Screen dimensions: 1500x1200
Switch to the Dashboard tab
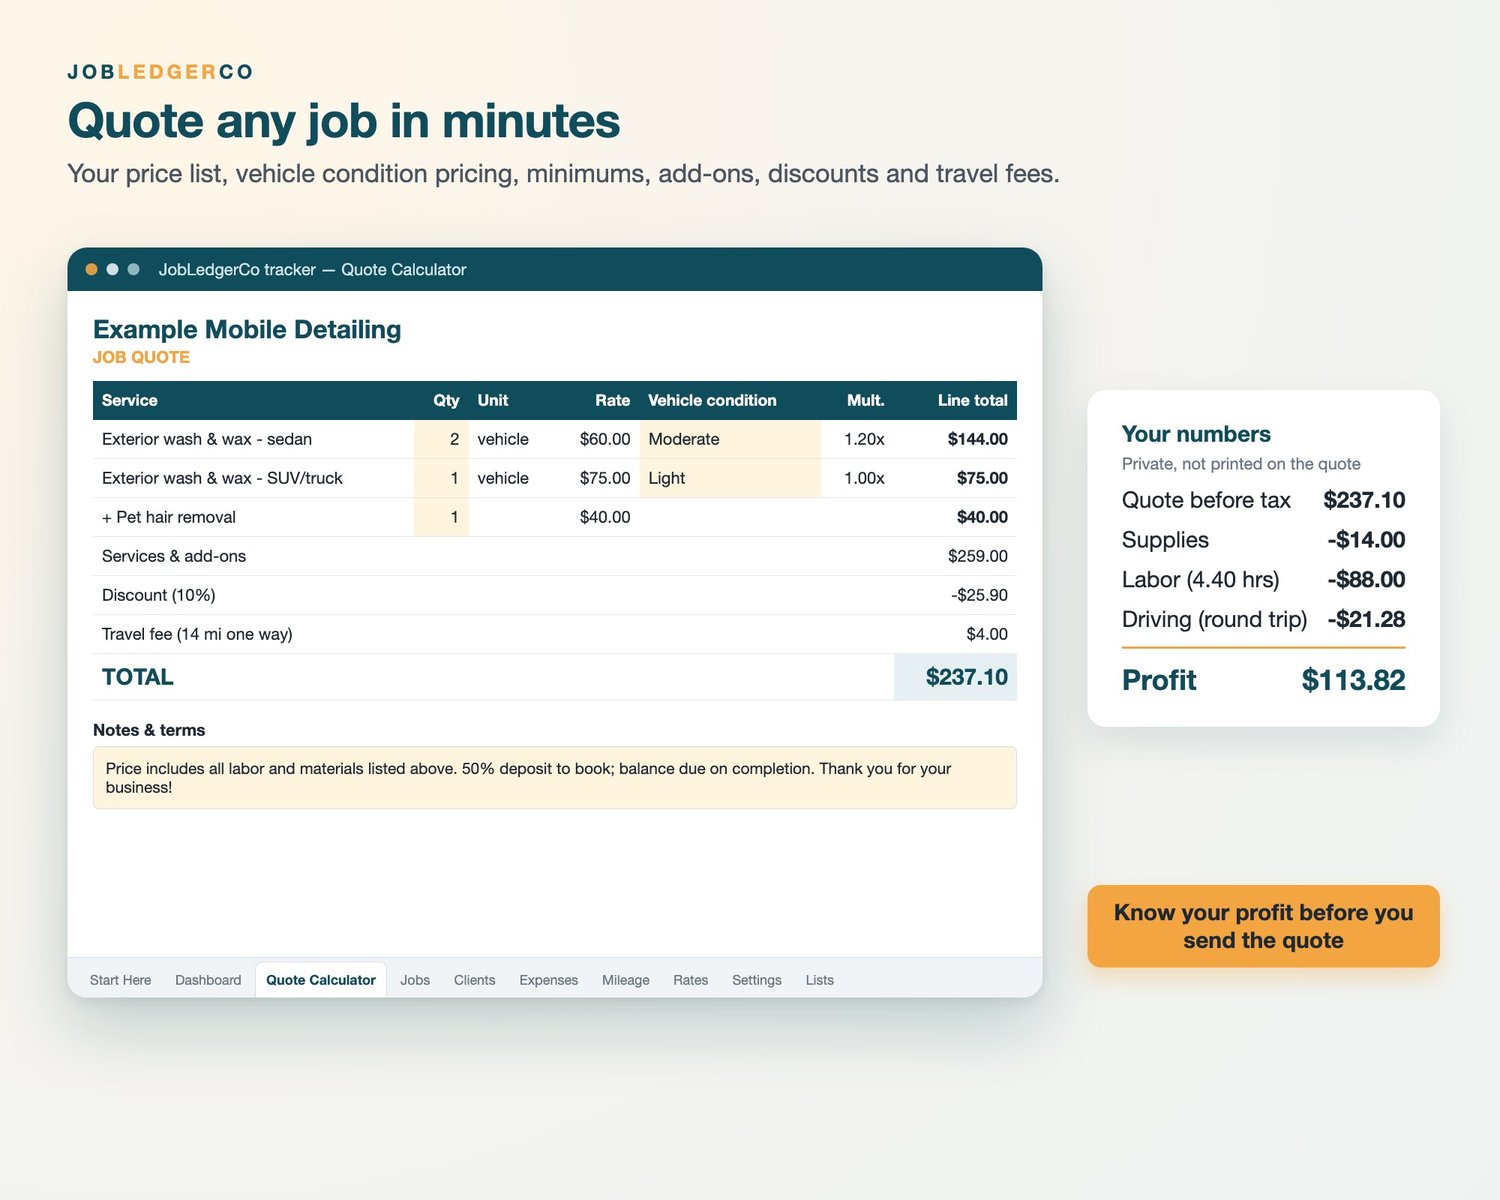point(208,980)
